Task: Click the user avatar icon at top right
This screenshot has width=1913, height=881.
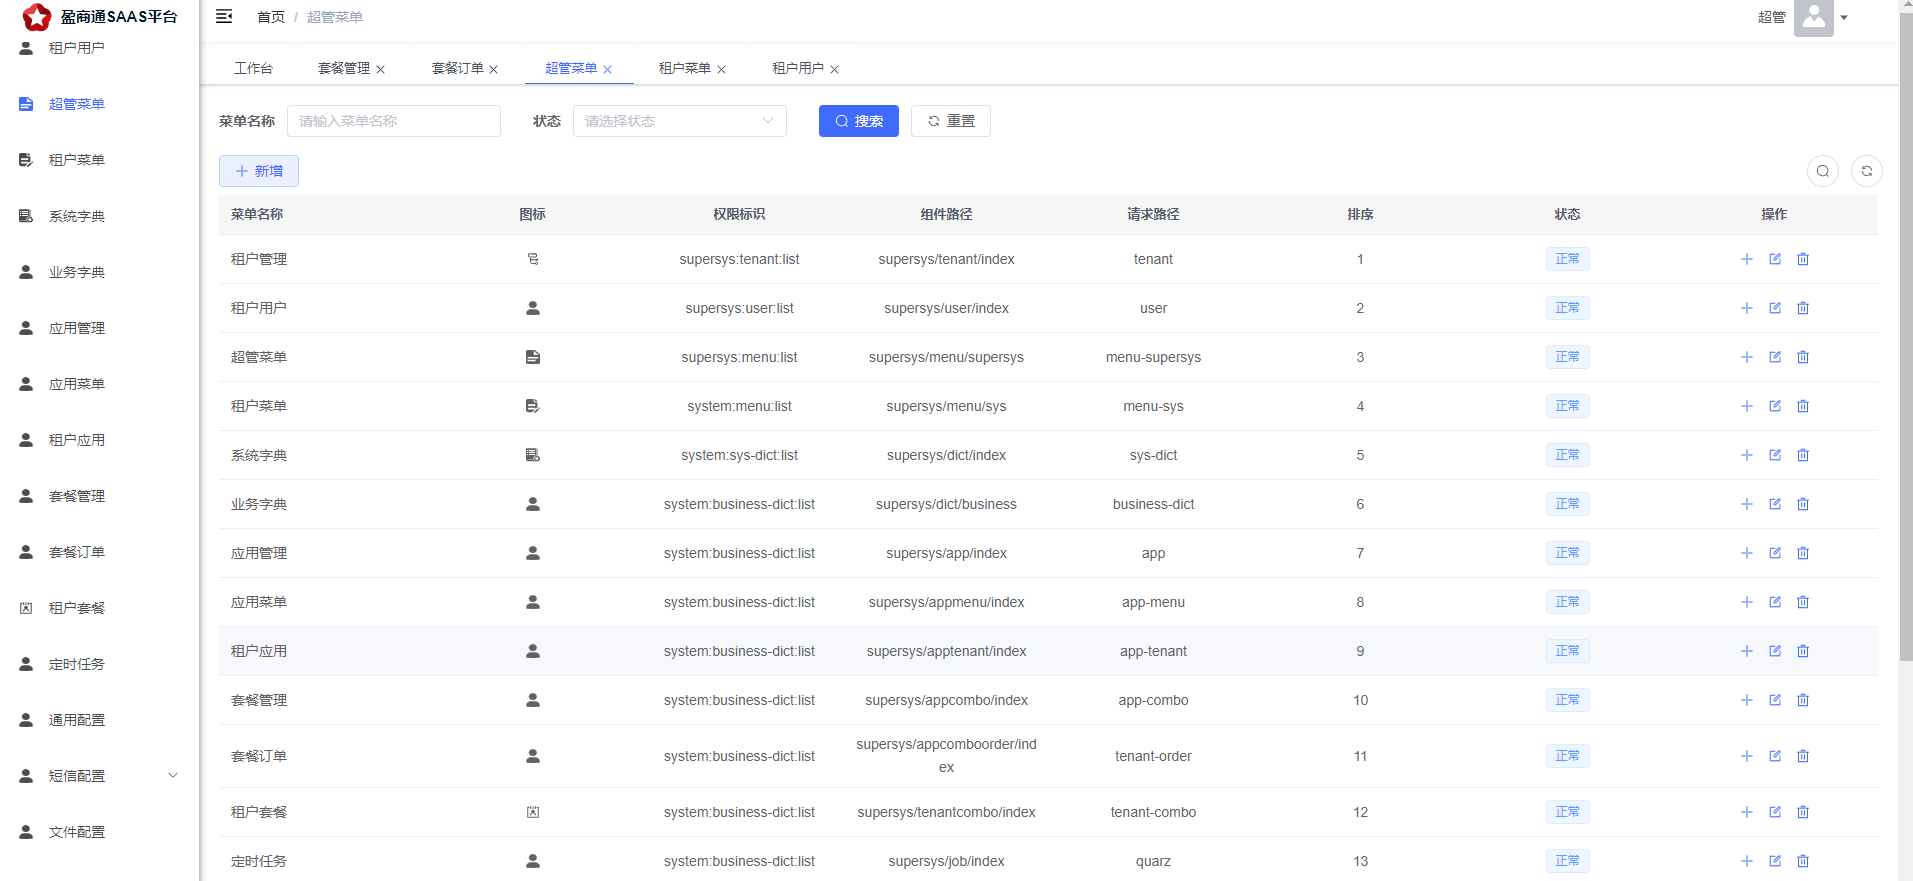Action: coord(1813,17)
